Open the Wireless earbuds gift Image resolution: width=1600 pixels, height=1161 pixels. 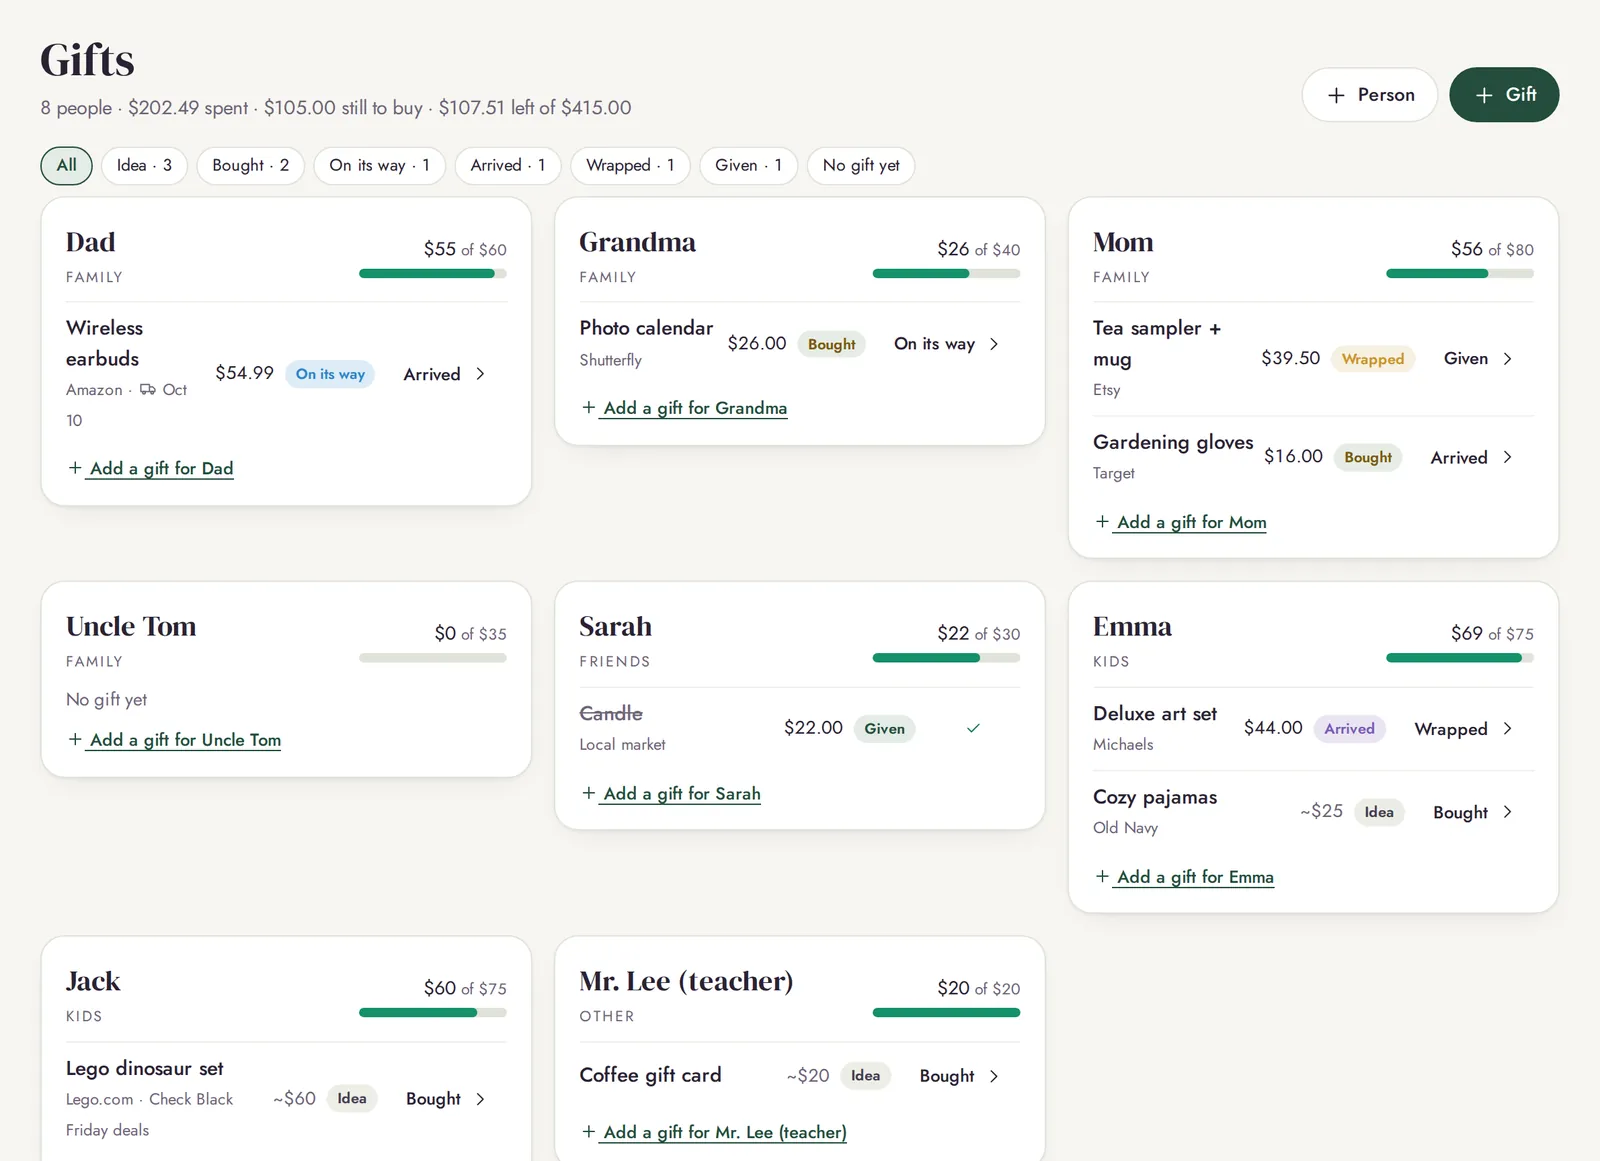coord(104,343)
